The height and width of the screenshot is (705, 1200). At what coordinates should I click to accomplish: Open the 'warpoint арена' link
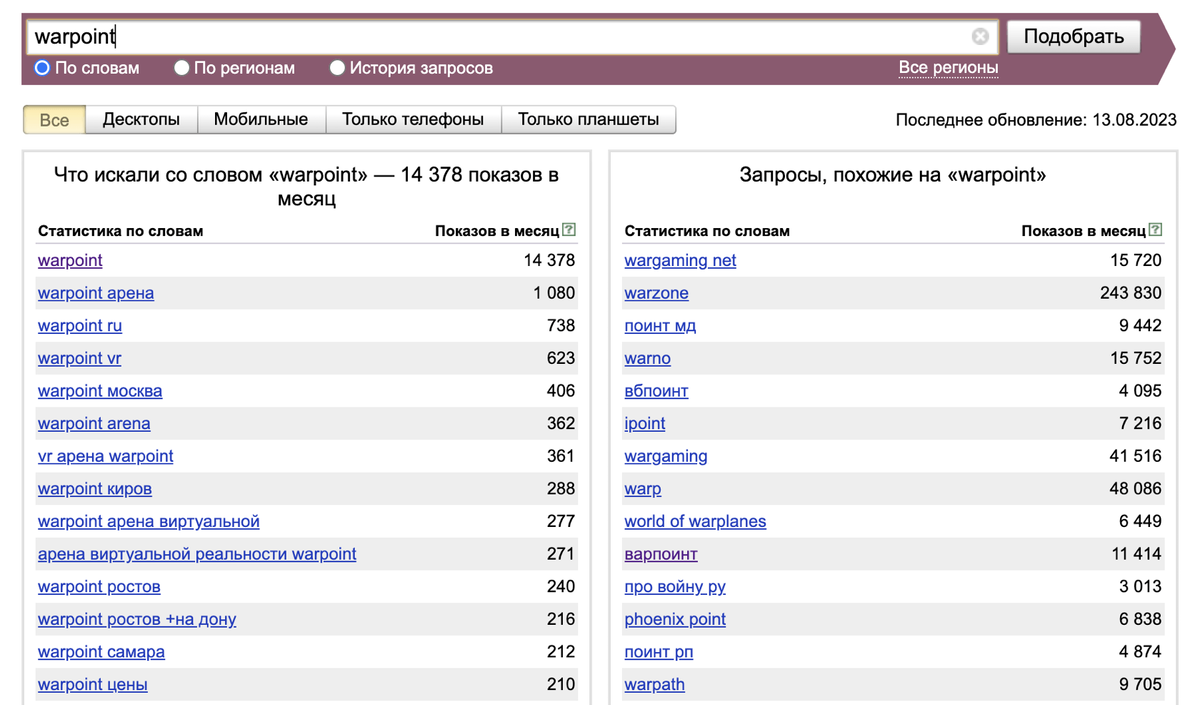tap(96, 293)
